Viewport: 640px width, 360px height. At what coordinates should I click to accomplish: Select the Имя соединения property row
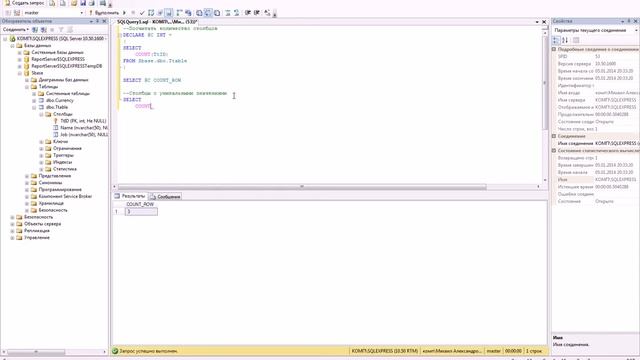pos(596,144)
